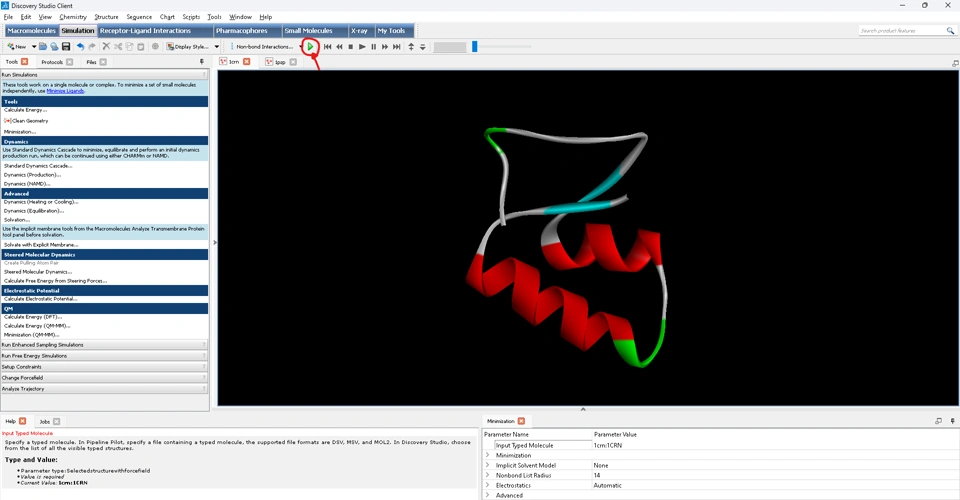Click the green Run play button
This screenshot has height=500, width=960.
pyautogui.click(x=311, y=47)
